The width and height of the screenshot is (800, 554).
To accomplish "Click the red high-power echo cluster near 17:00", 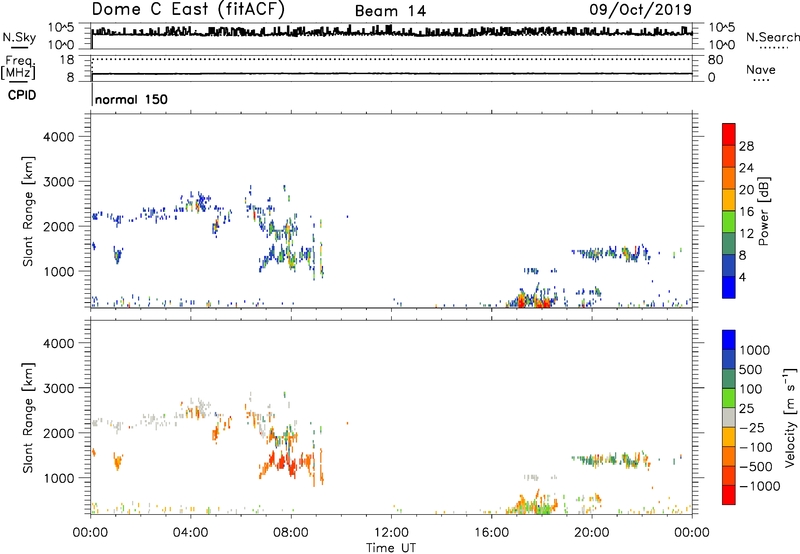I will pyautogui.click(x=521, y=300).
